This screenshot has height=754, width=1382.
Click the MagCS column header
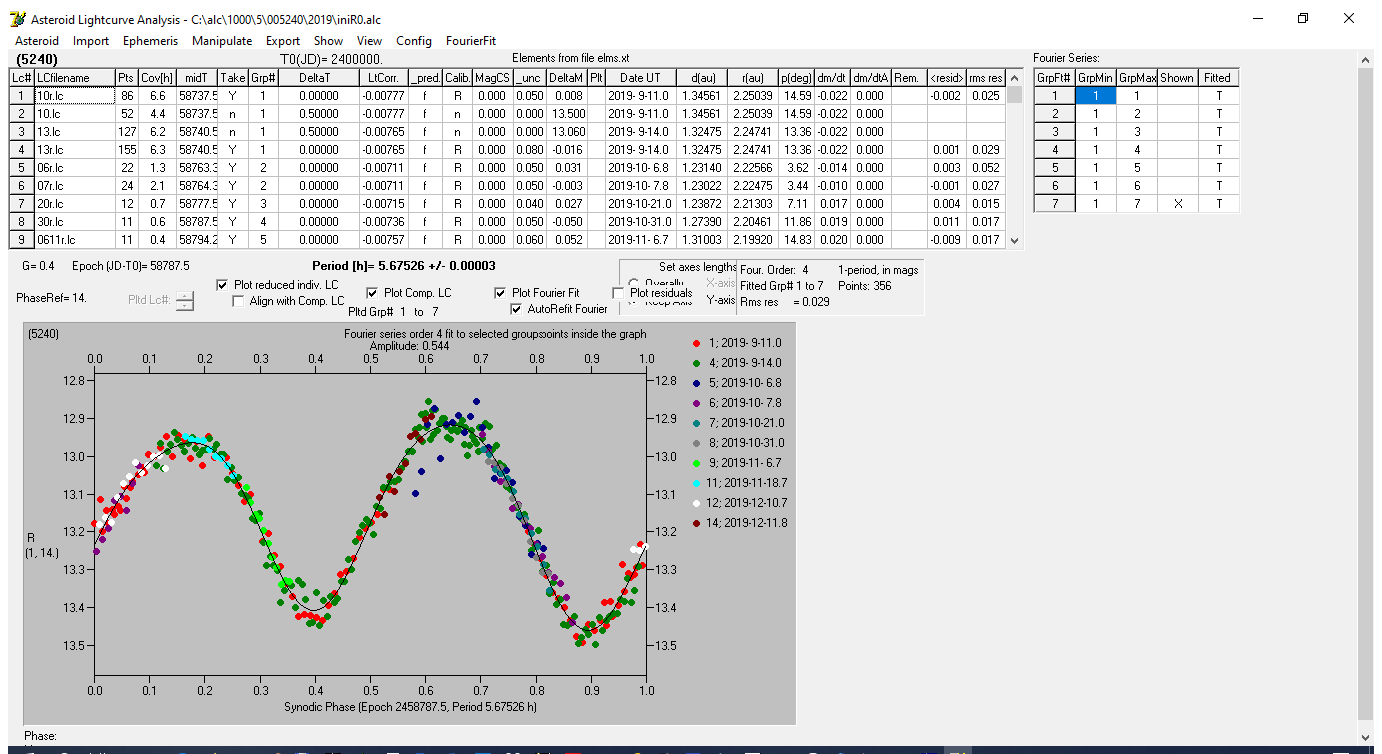pyautogui.click(x=493, y=77)
